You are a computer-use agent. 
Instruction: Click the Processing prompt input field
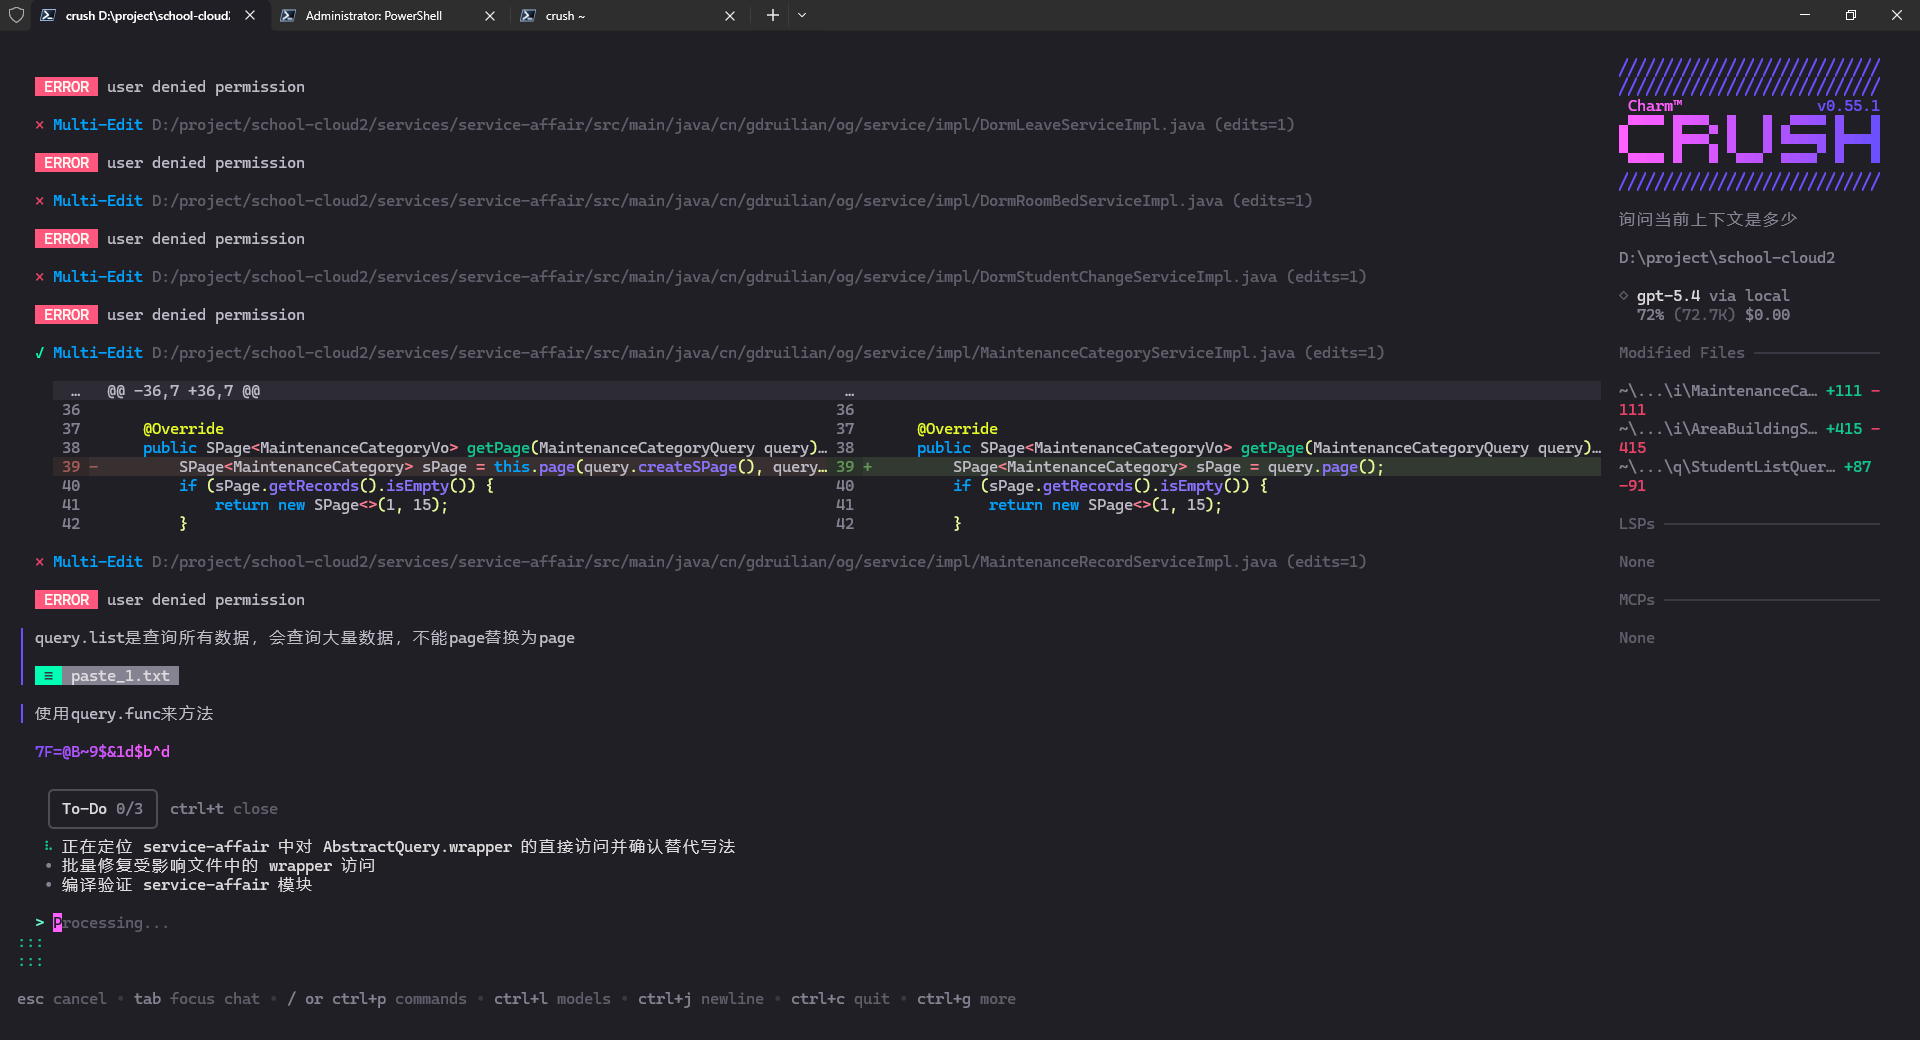110,923
